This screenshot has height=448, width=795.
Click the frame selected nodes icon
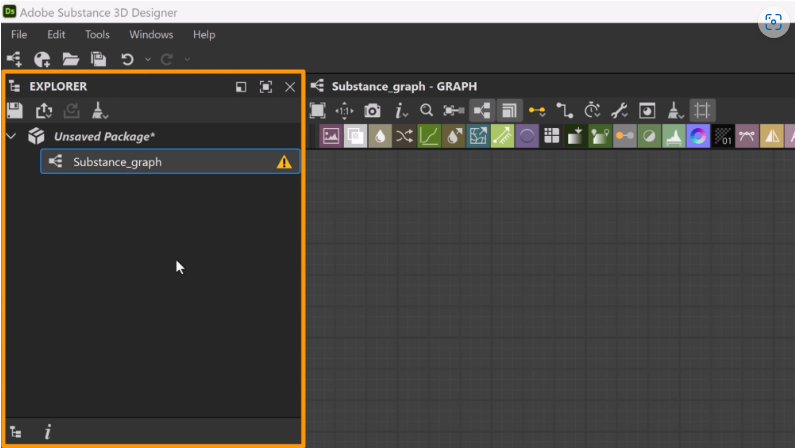(x=454, y=110)
